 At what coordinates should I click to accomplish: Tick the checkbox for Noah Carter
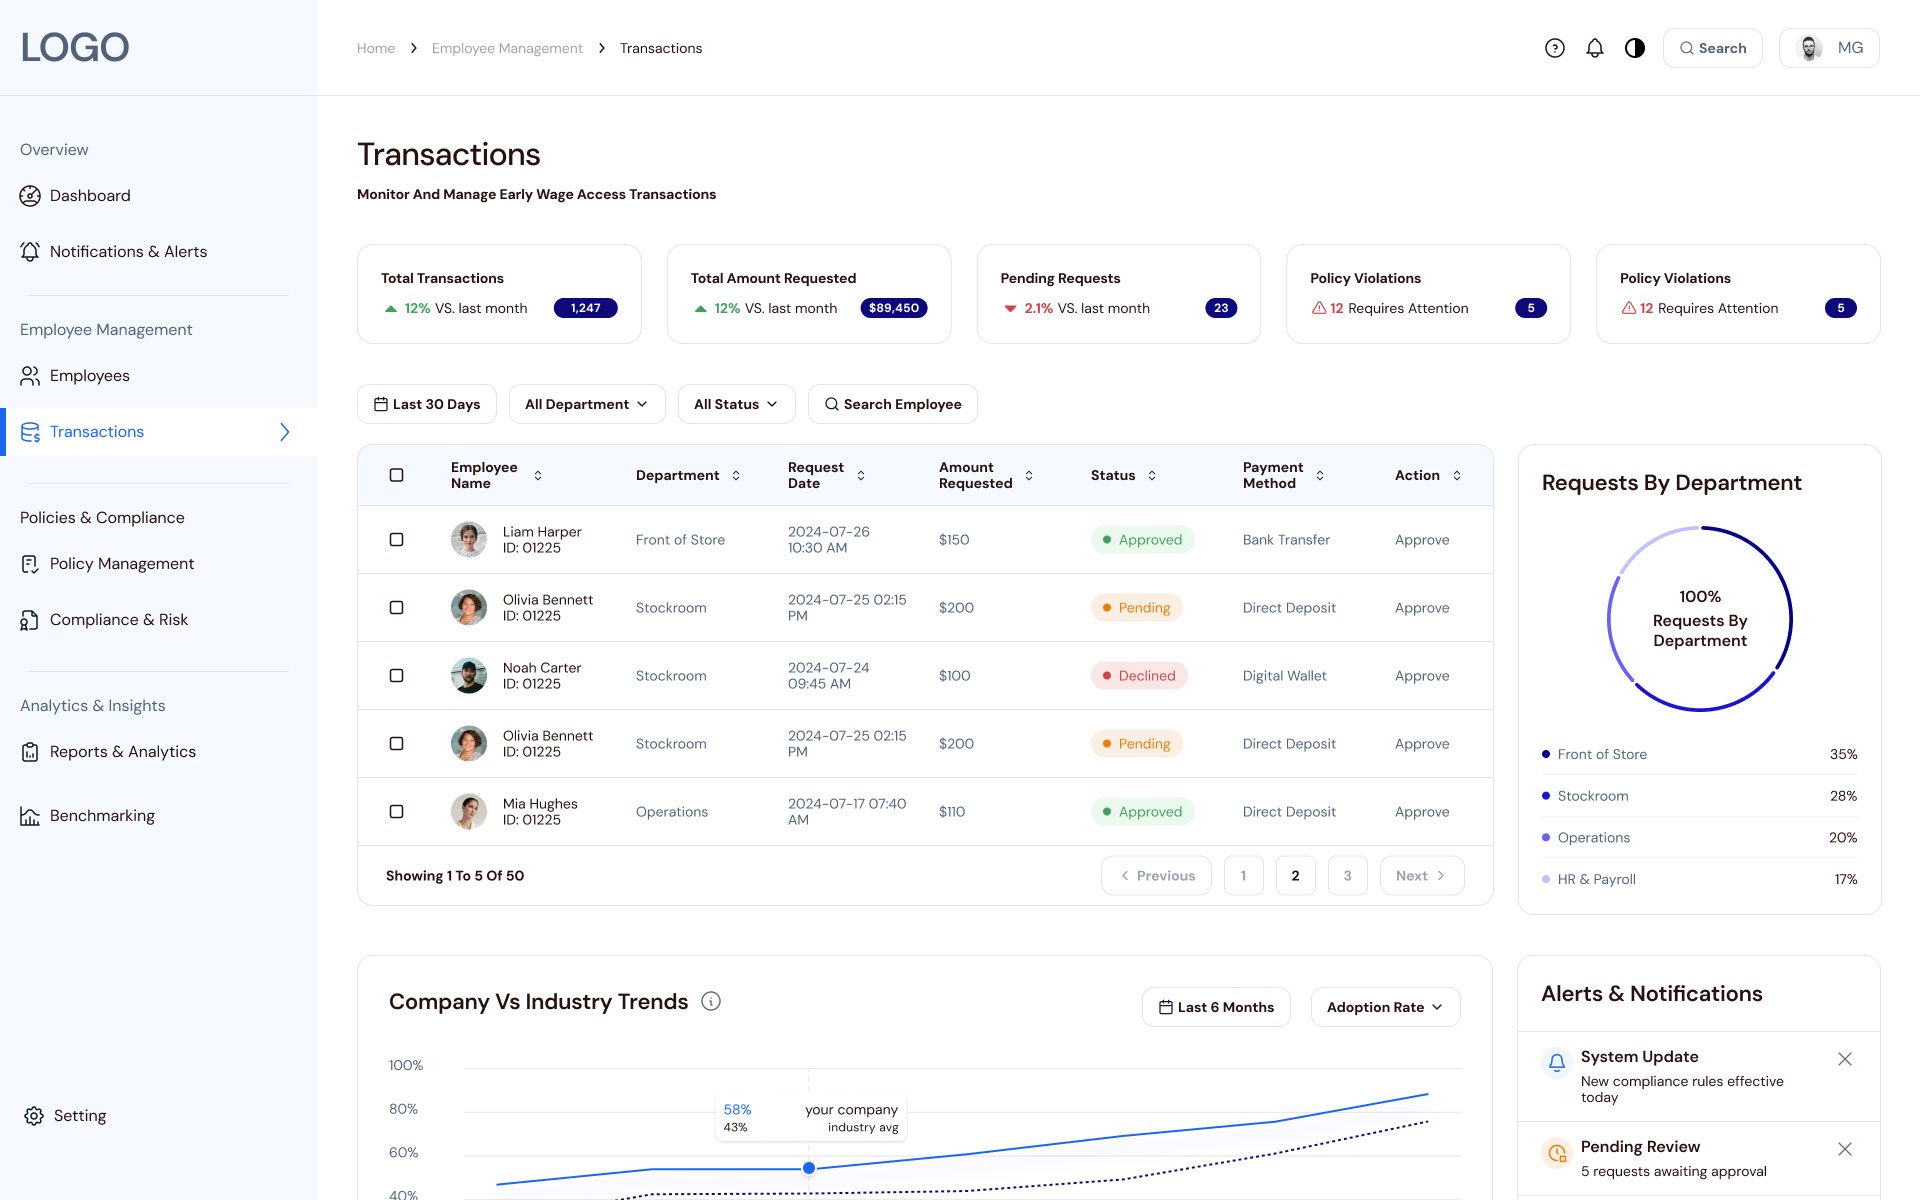click(x=397, y=676)
